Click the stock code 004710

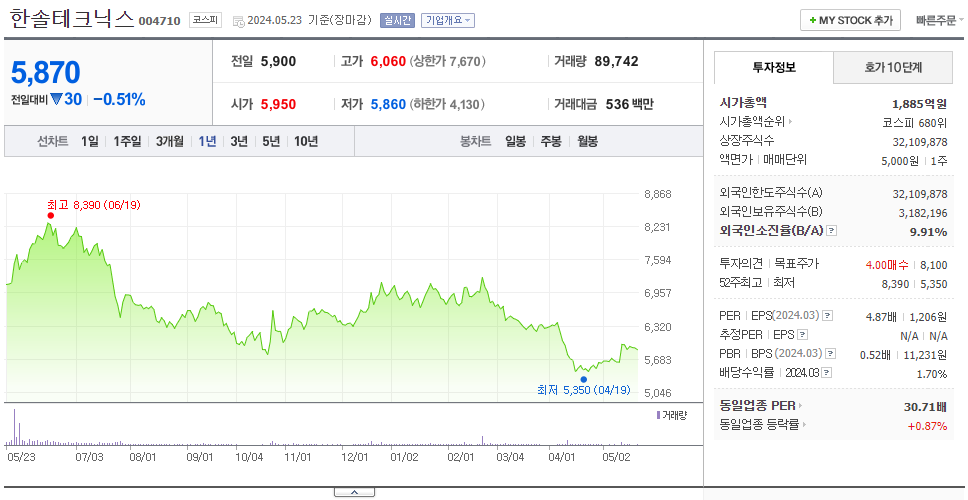click(159, 22)
